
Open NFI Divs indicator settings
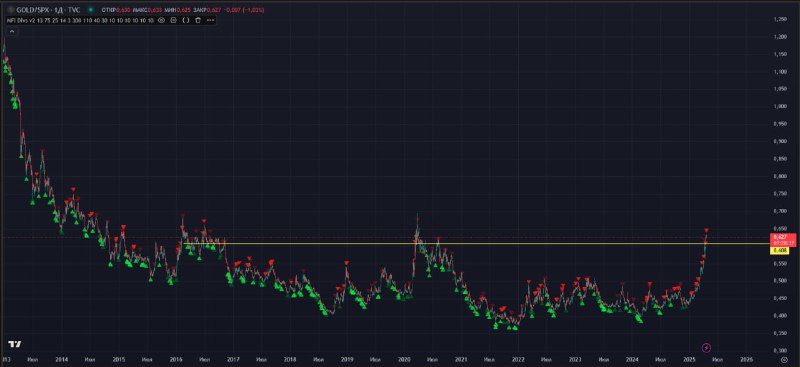[173, 20]
